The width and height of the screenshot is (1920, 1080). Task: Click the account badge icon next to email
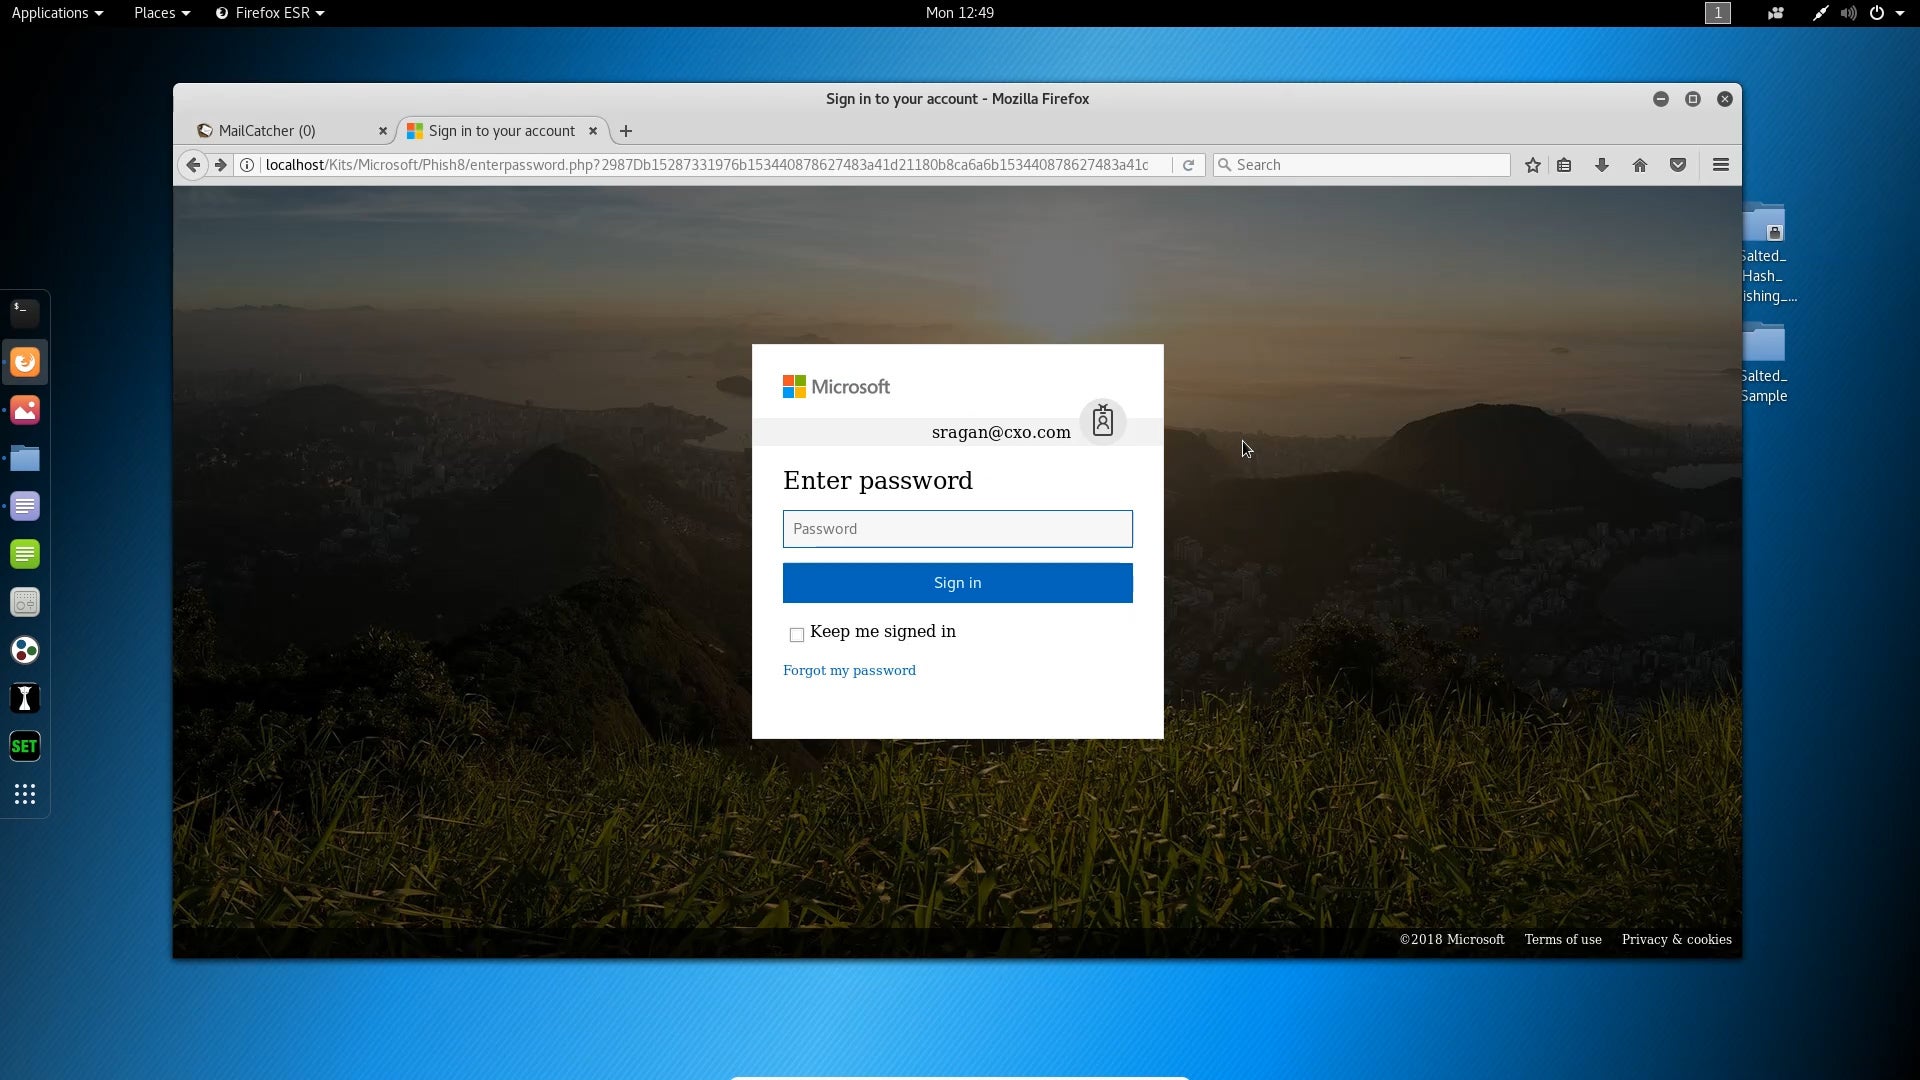click(1103, 421)
